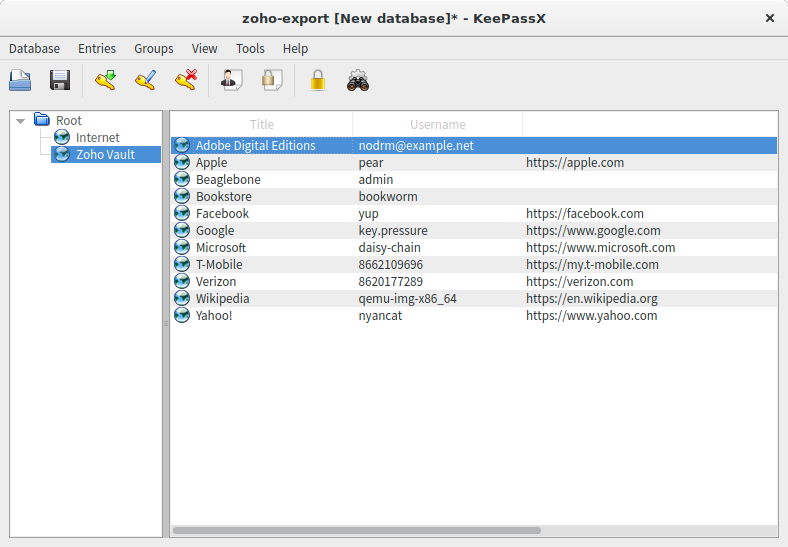Viewport: 788px width, 547px height.
Task: Select 'Adobe Digital Editions' entry title
Action: [256, 145]
